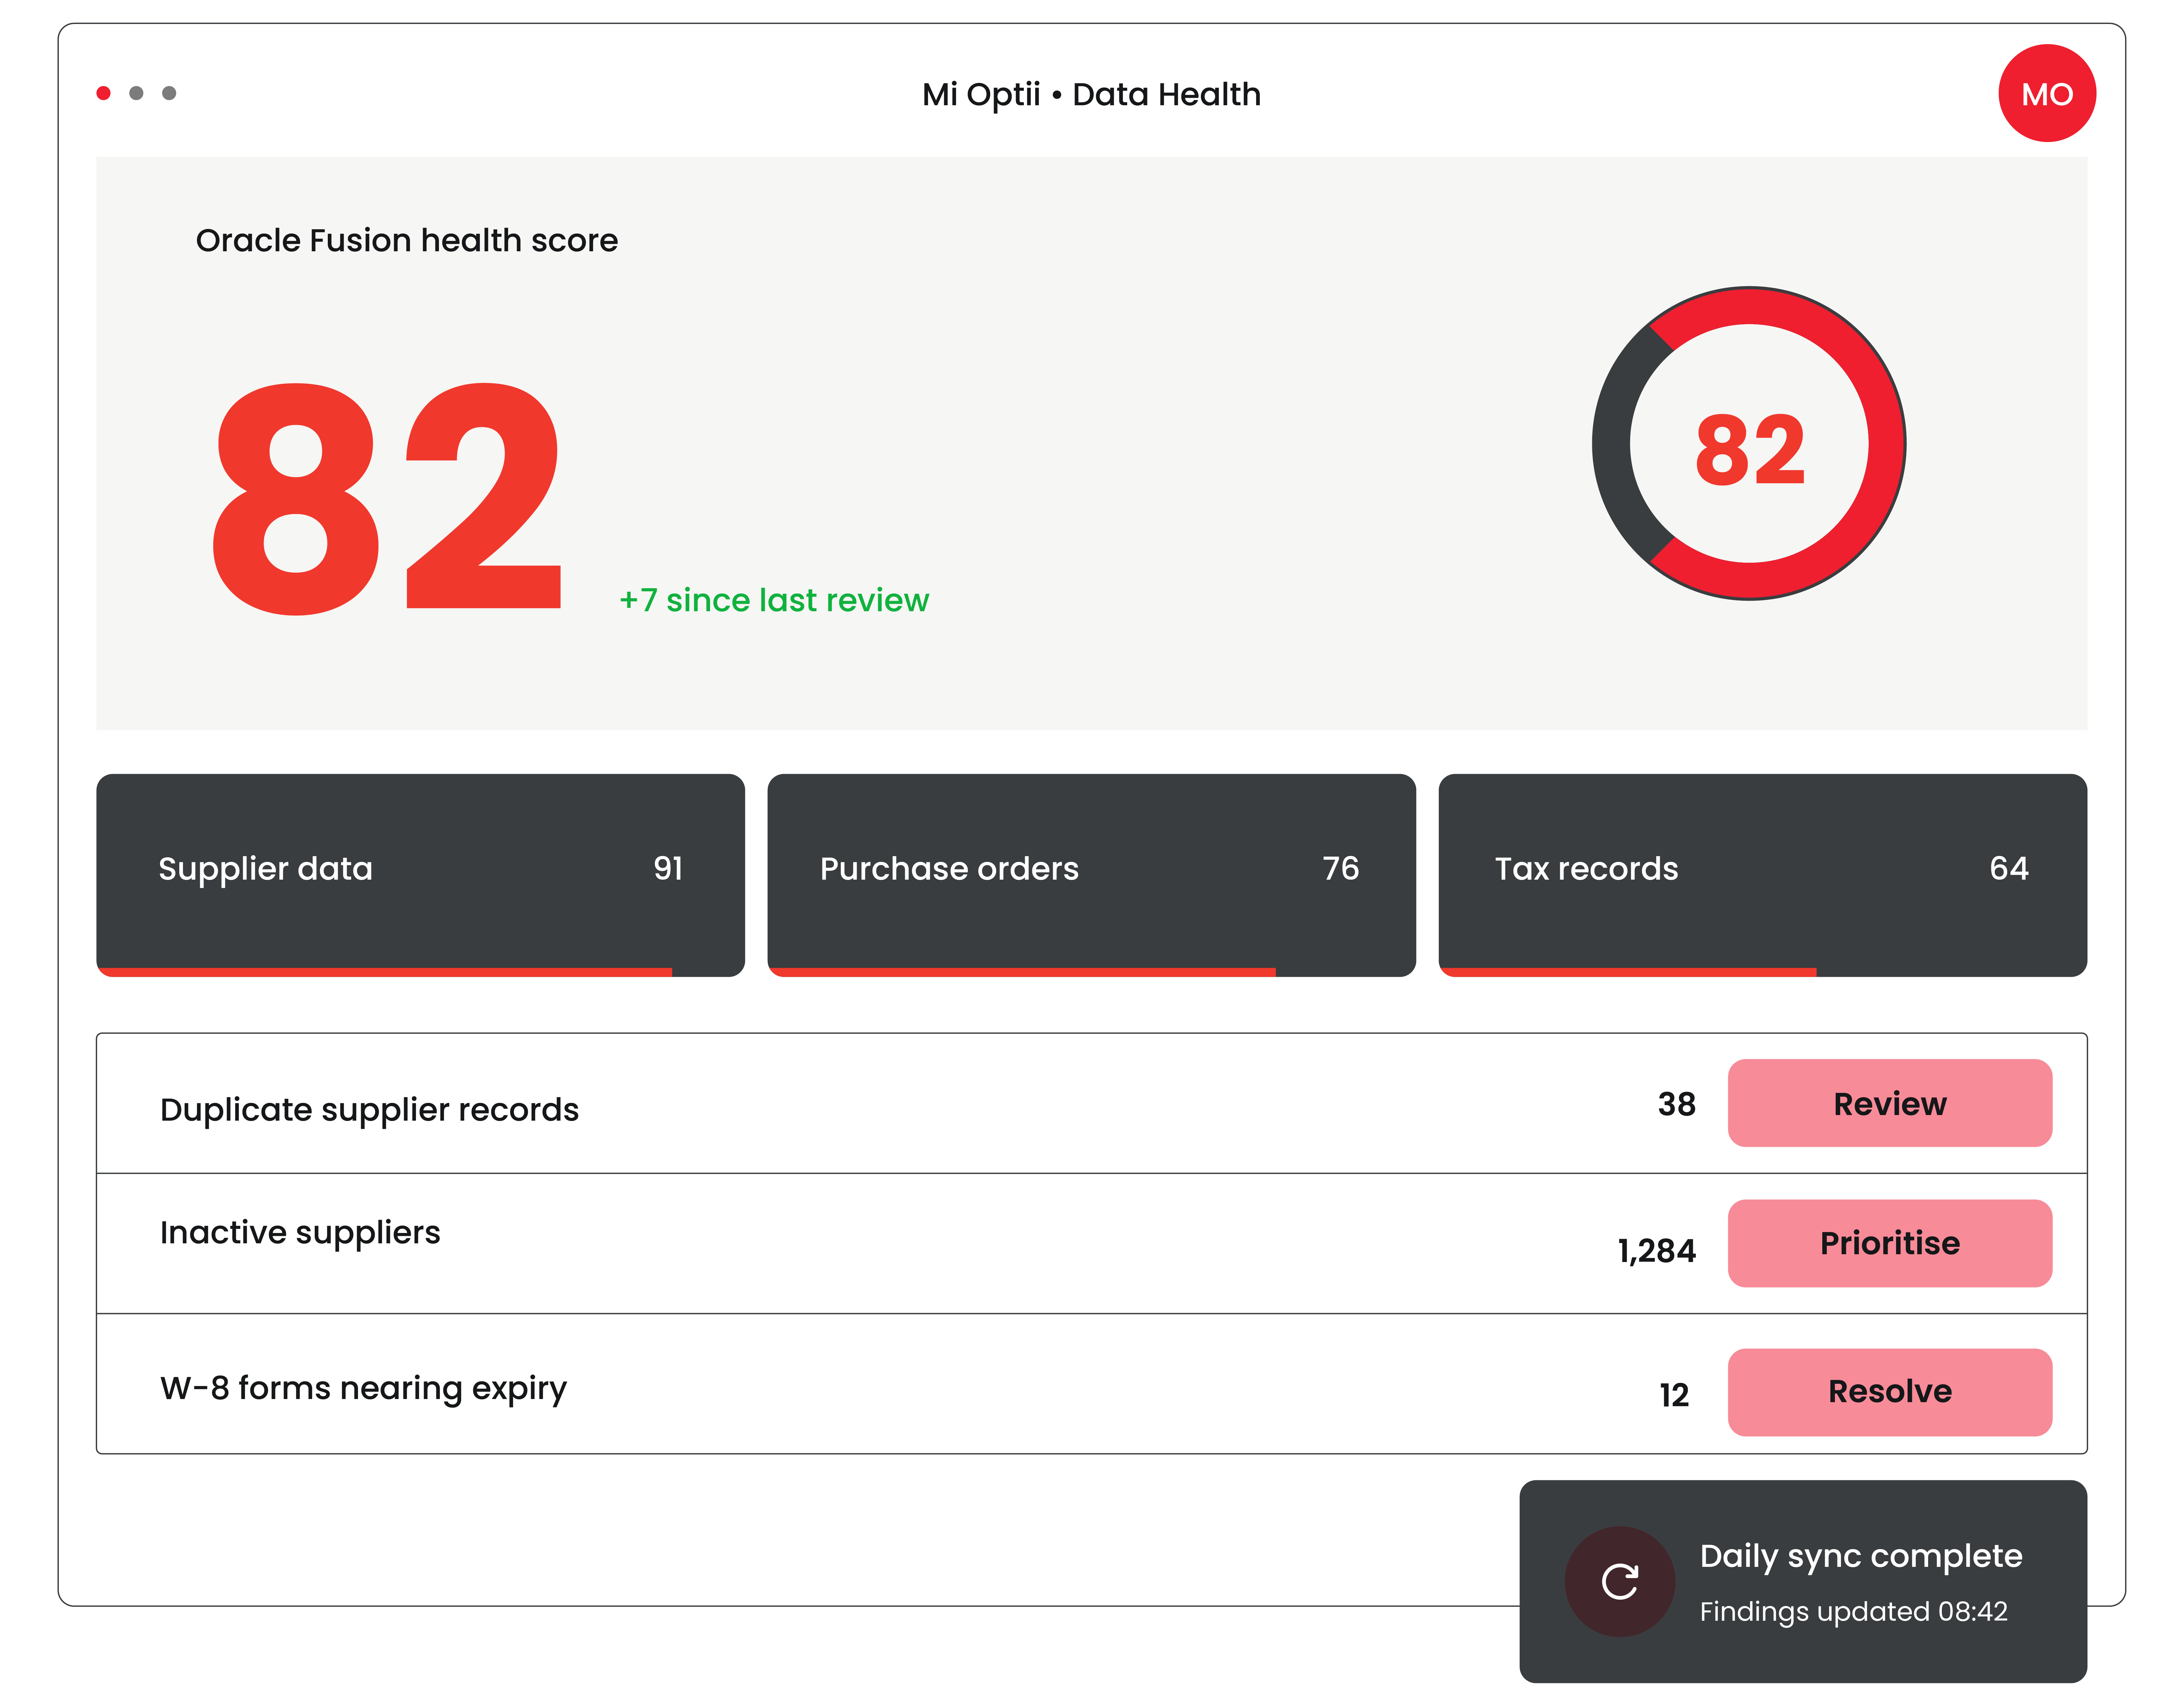Image resolution: width=2184 pixels, height=1702 pixels.
Task: Open the Supplier data card
Action: click(420, 875)
